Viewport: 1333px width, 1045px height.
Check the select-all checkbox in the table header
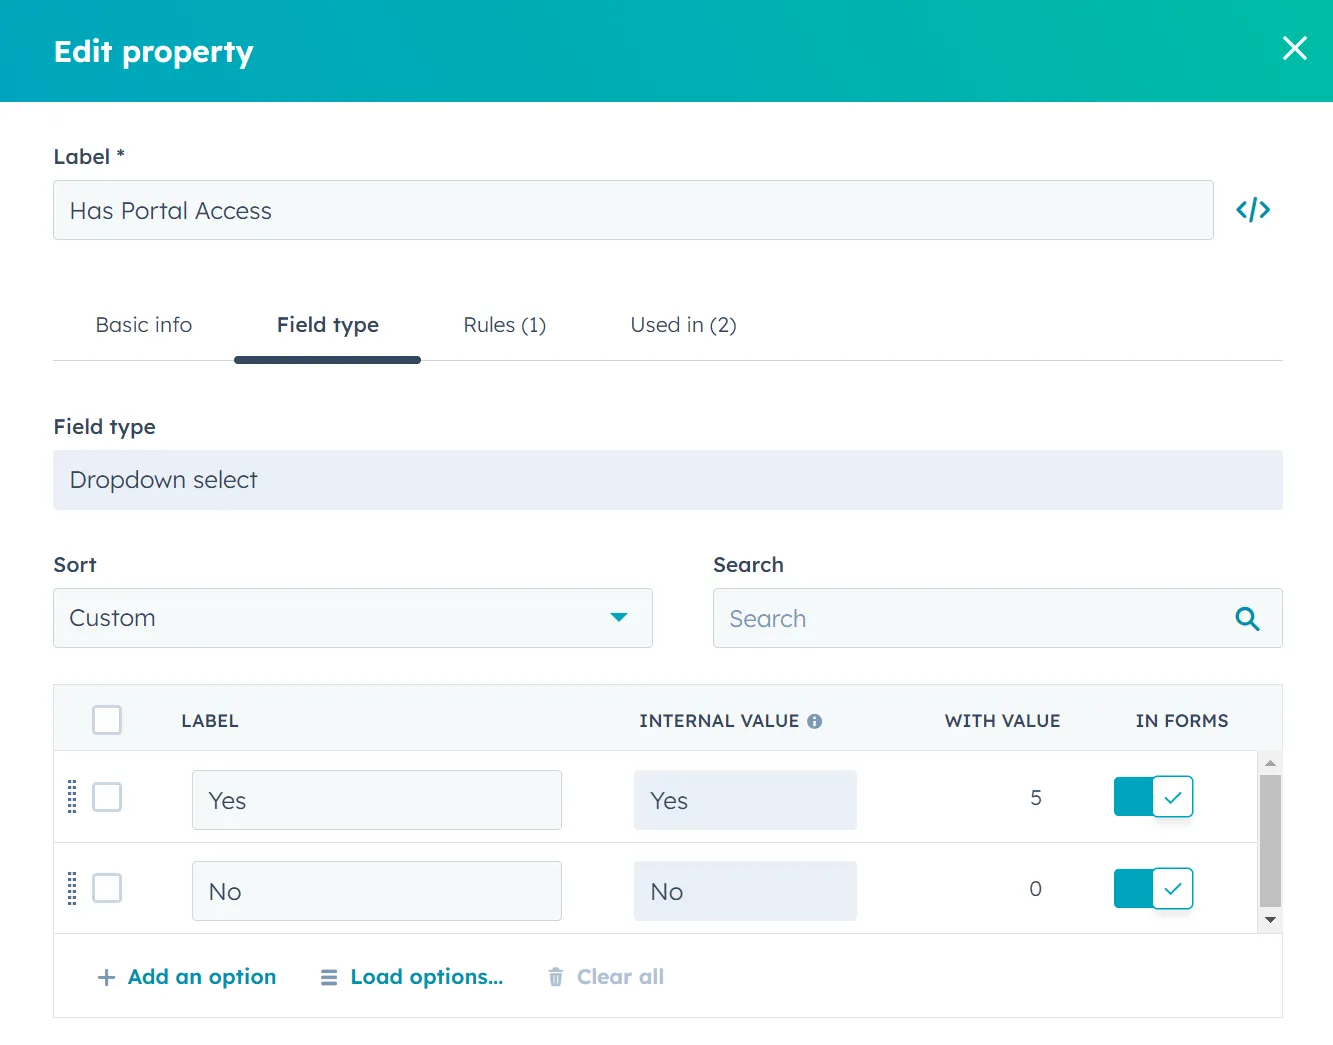106,720
